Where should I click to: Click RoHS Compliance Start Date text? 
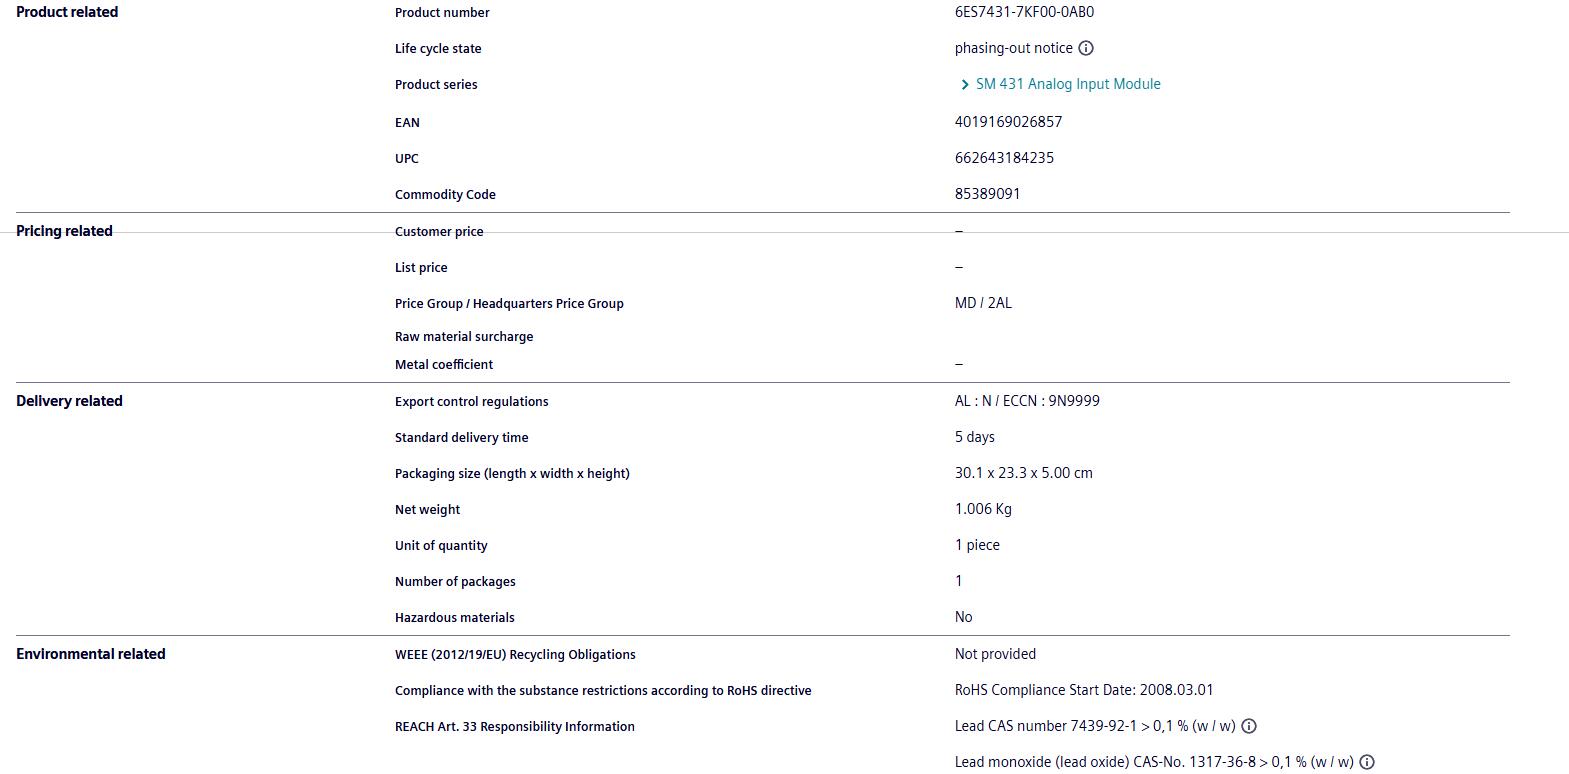coord(1084,690)
